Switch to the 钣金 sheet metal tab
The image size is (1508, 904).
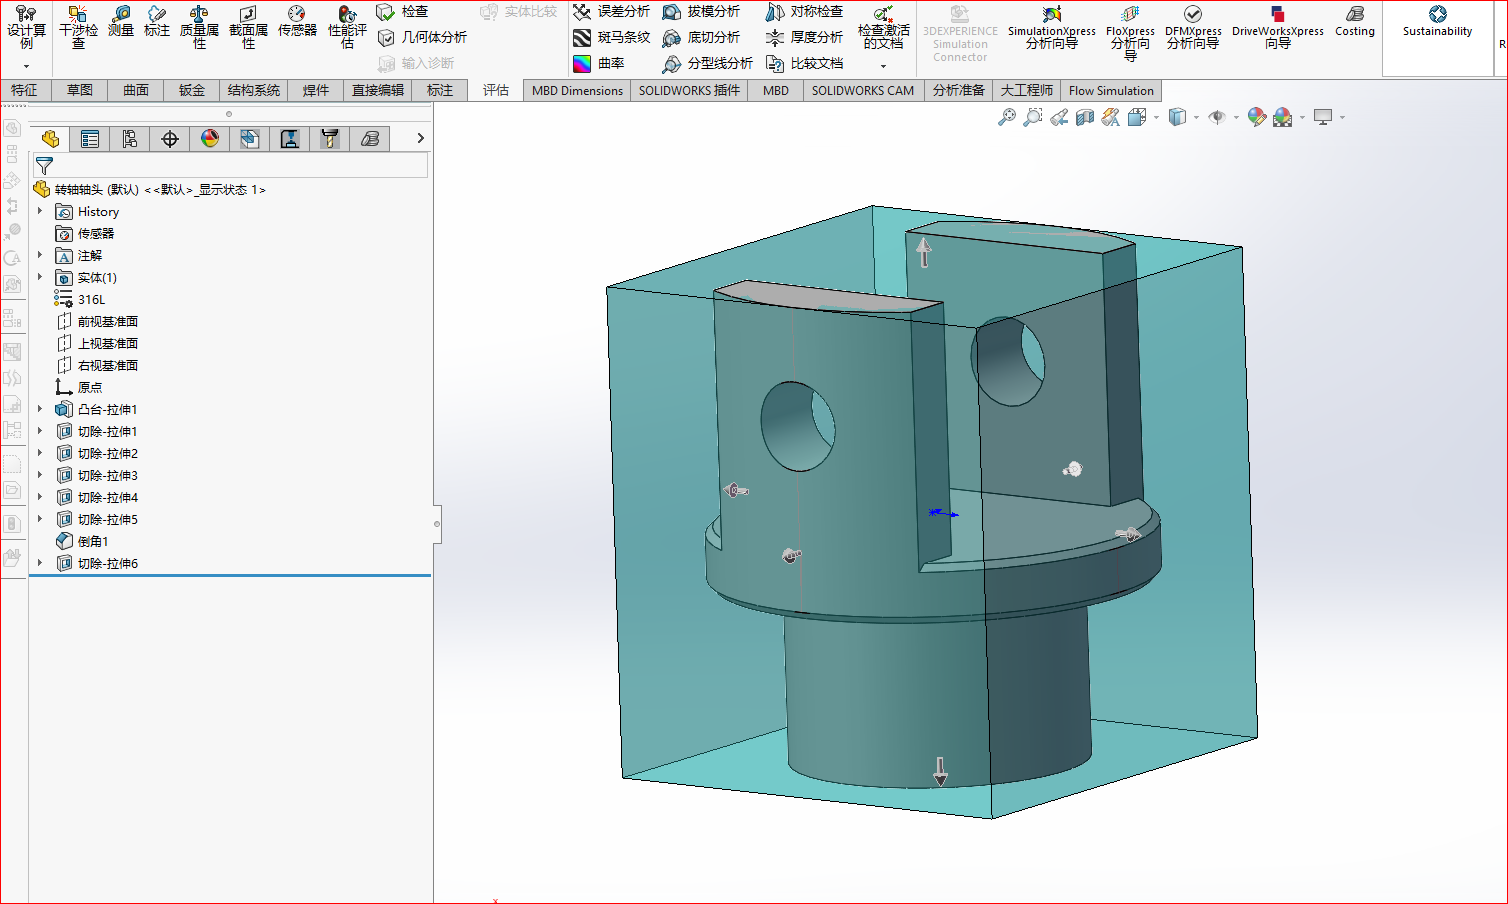[x=192, y=90]
